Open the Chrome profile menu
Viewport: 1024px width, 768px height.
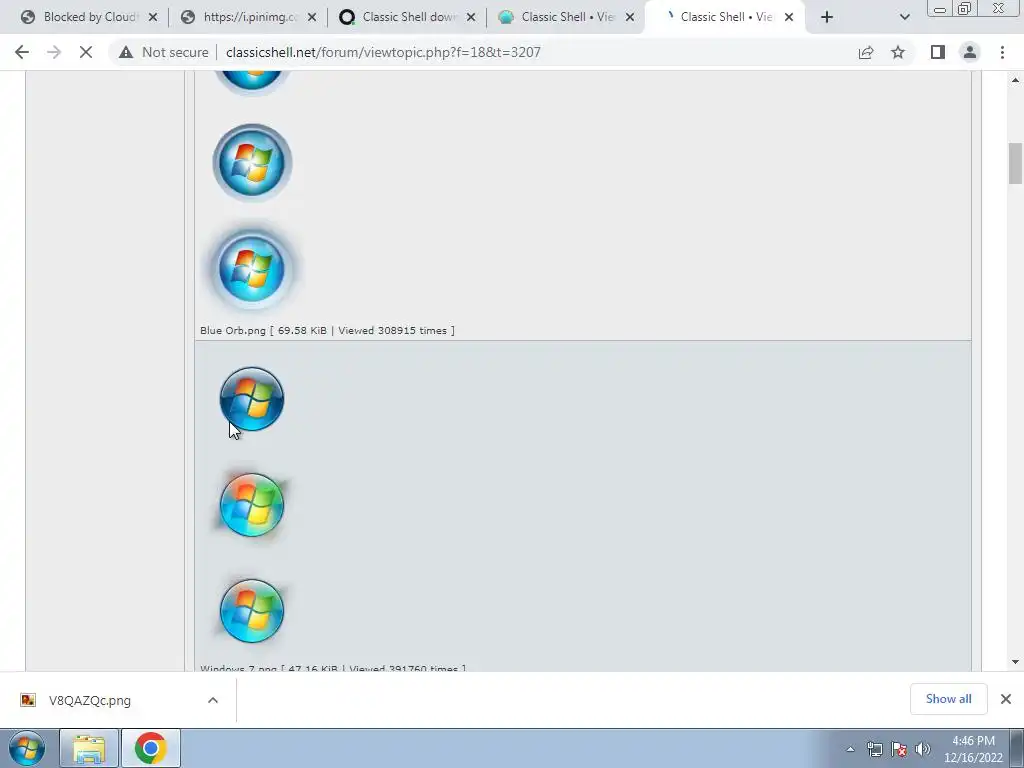(970, 52)
